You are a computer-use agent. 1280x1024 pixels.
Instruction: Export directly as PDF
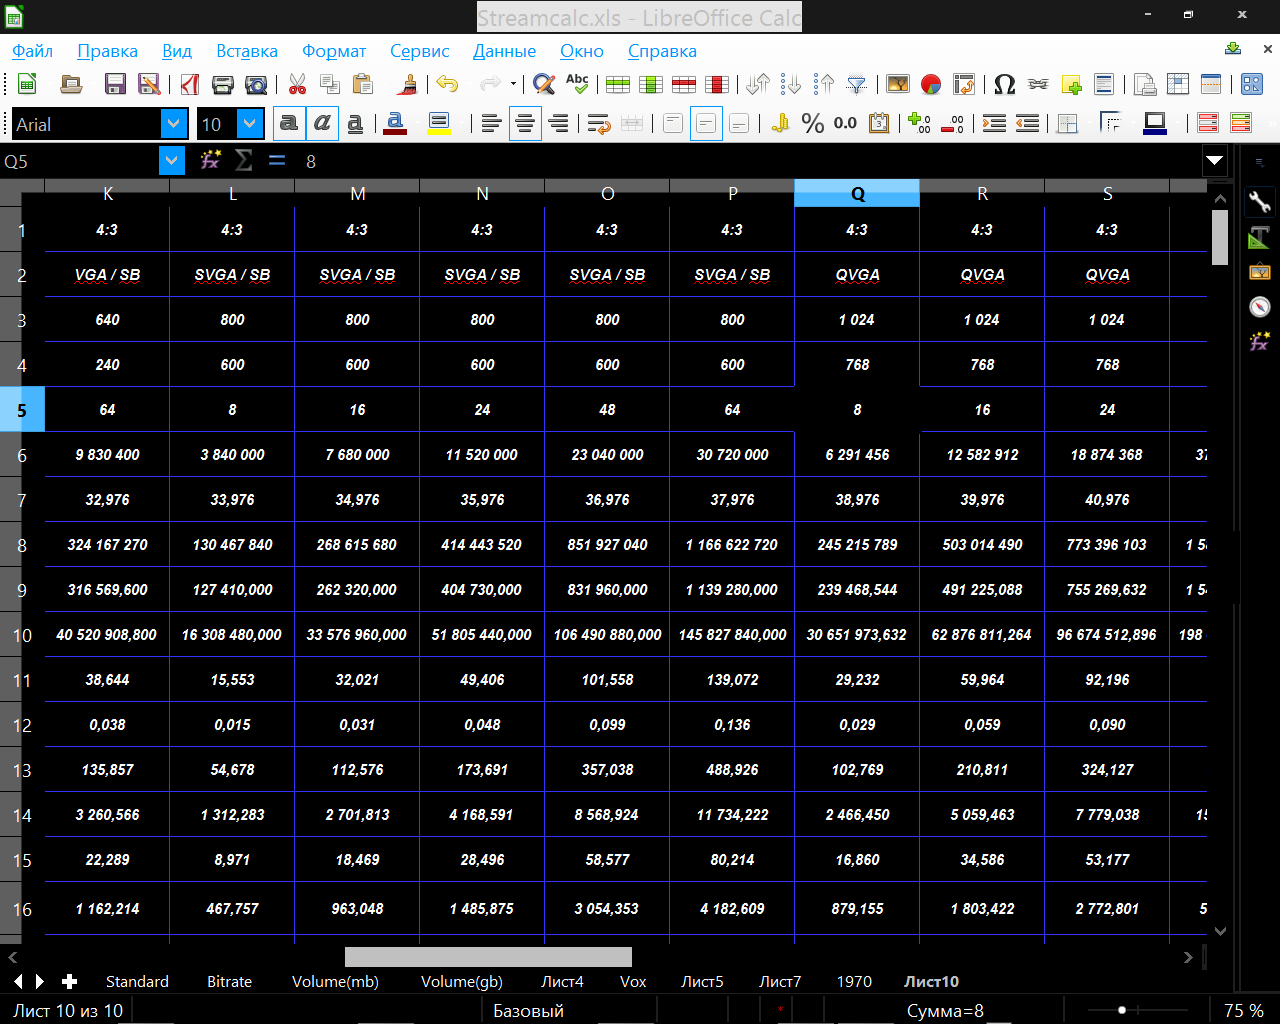189,85
